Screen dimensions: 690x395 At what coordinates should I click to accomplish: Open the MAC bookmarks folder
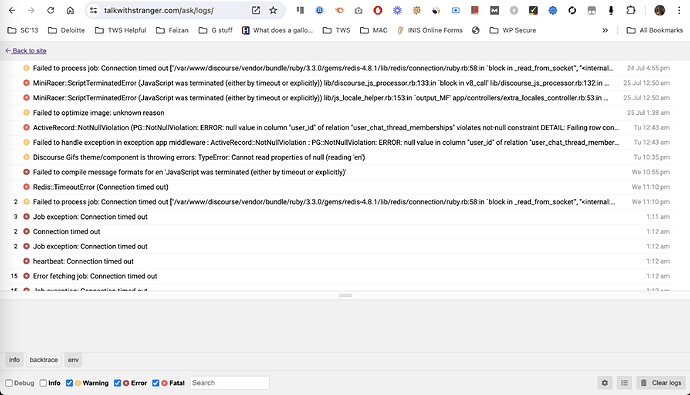pos(374,30)
